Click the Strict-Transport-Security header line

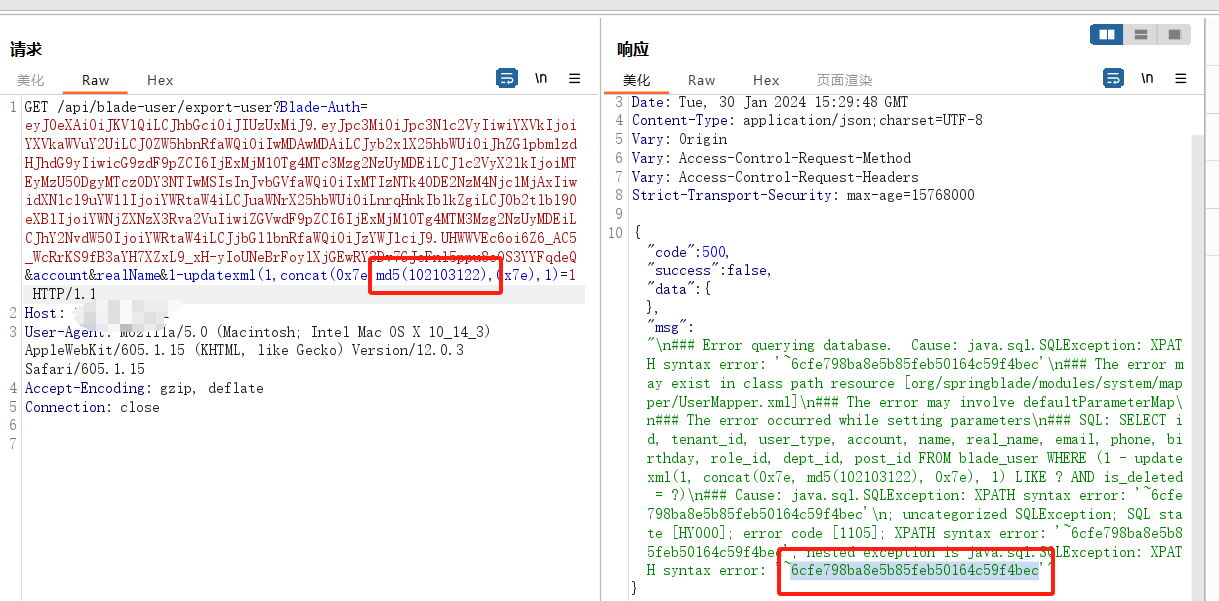click(x=803, y=195)
